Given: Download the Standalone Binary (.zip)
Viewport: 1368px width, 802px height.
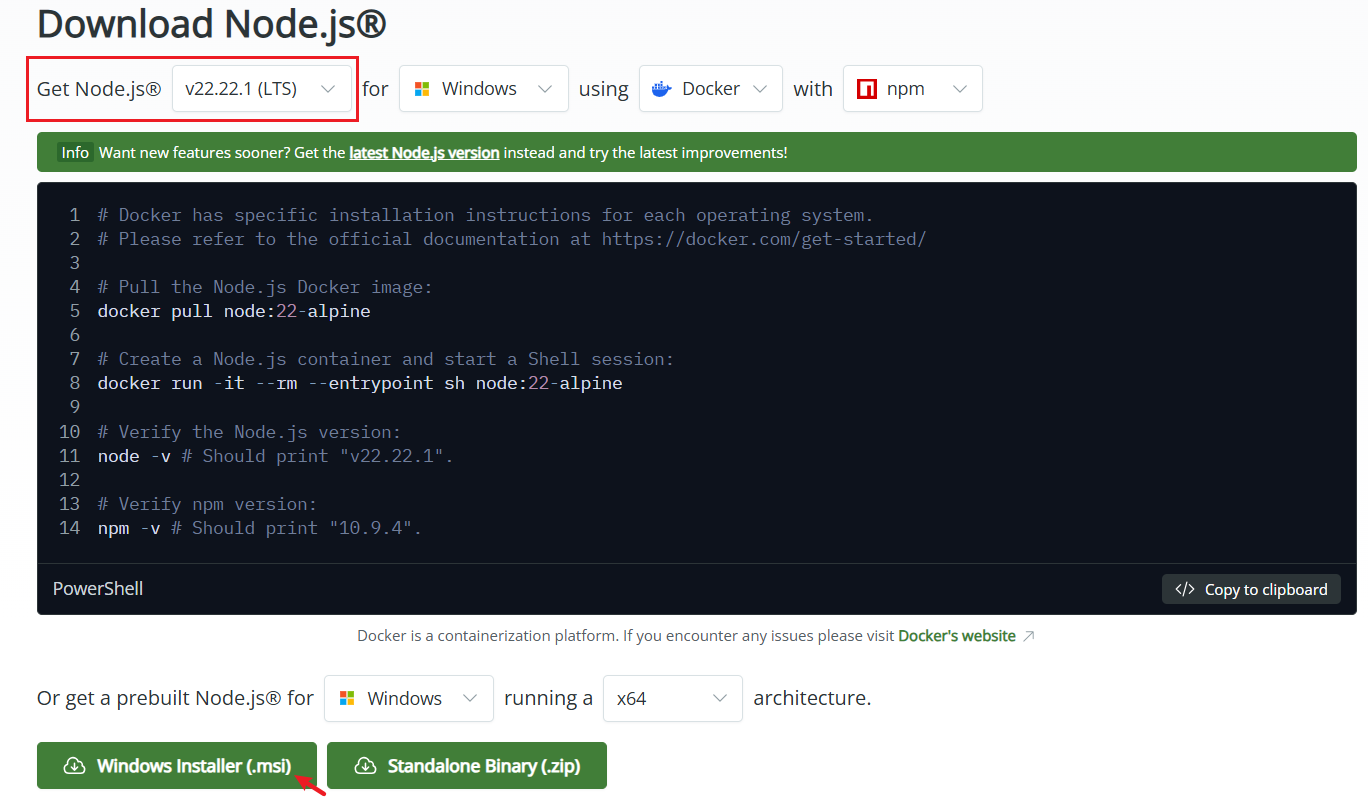Looking at the screenshot, I should 467,765.
